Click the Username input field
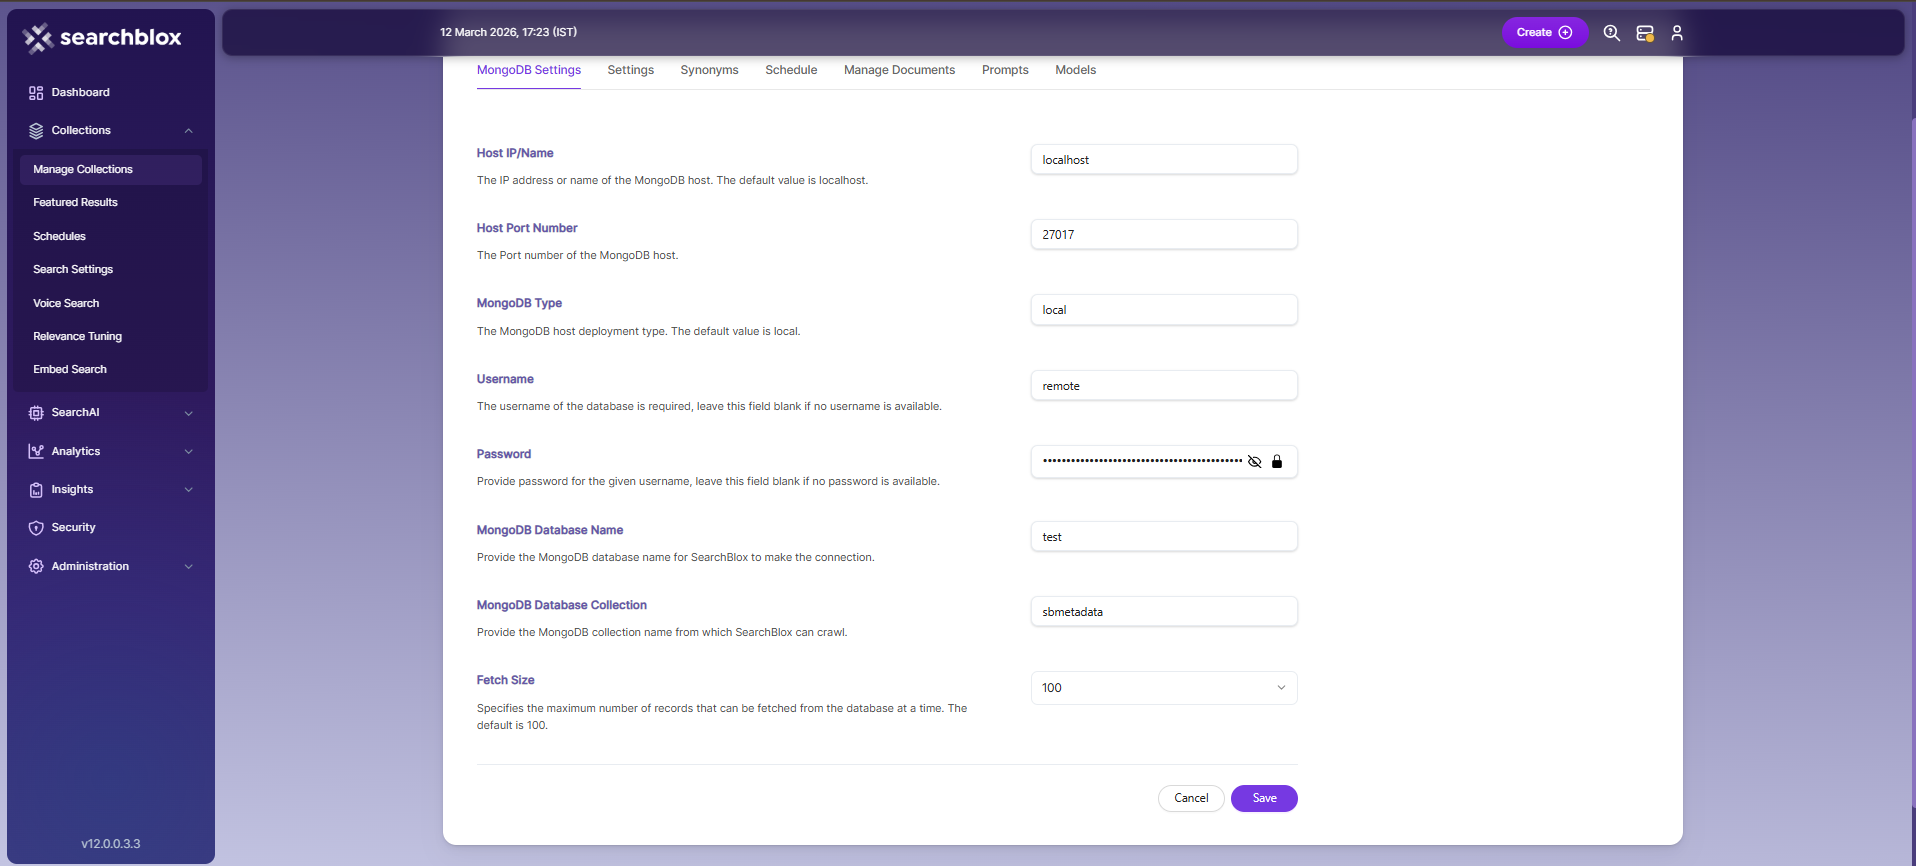 (1164, 386)
